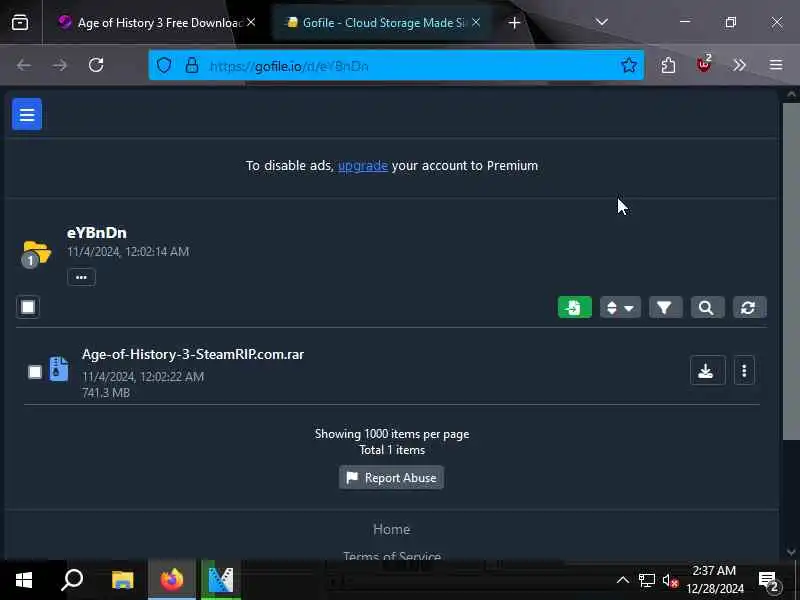Screen dimensions: 800x600
Task: Reload the current page
Action: 96,65
